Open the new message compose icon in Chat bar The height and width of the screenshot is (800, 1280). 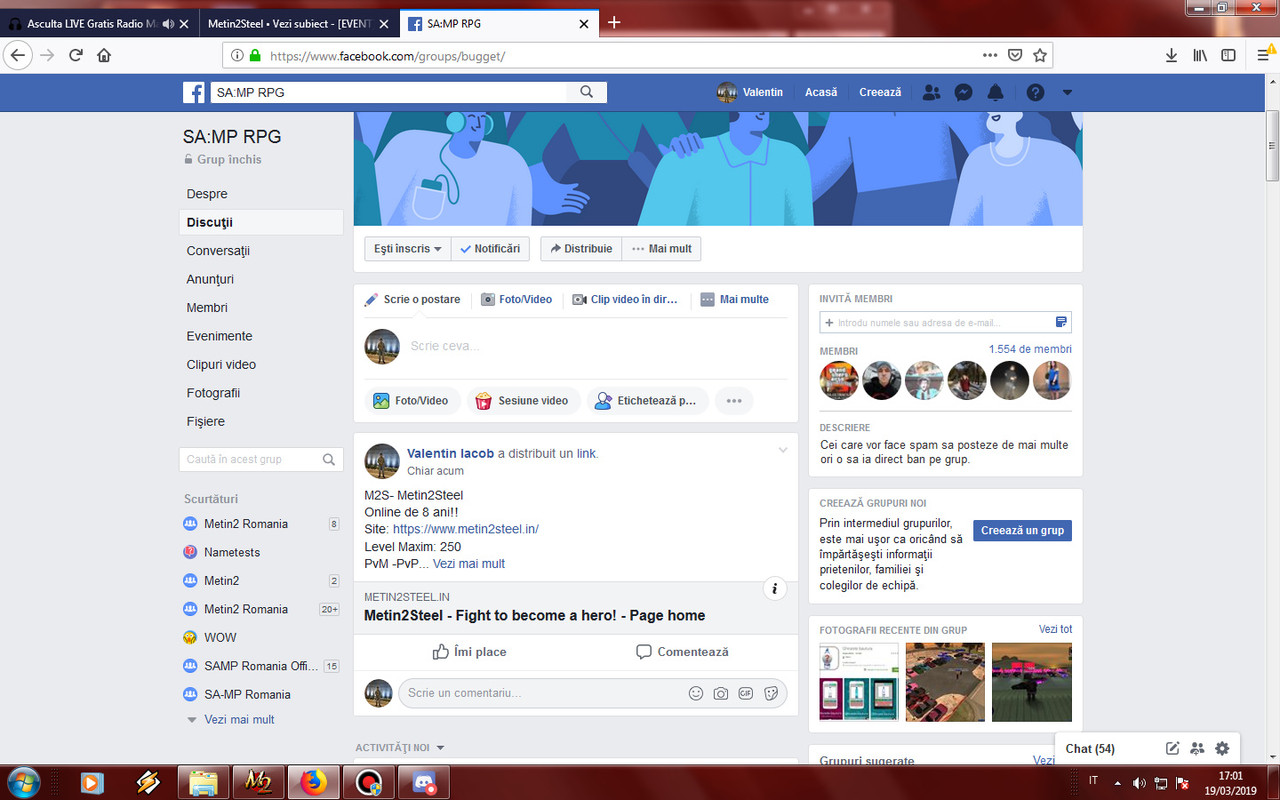(x=1173, y=748)
